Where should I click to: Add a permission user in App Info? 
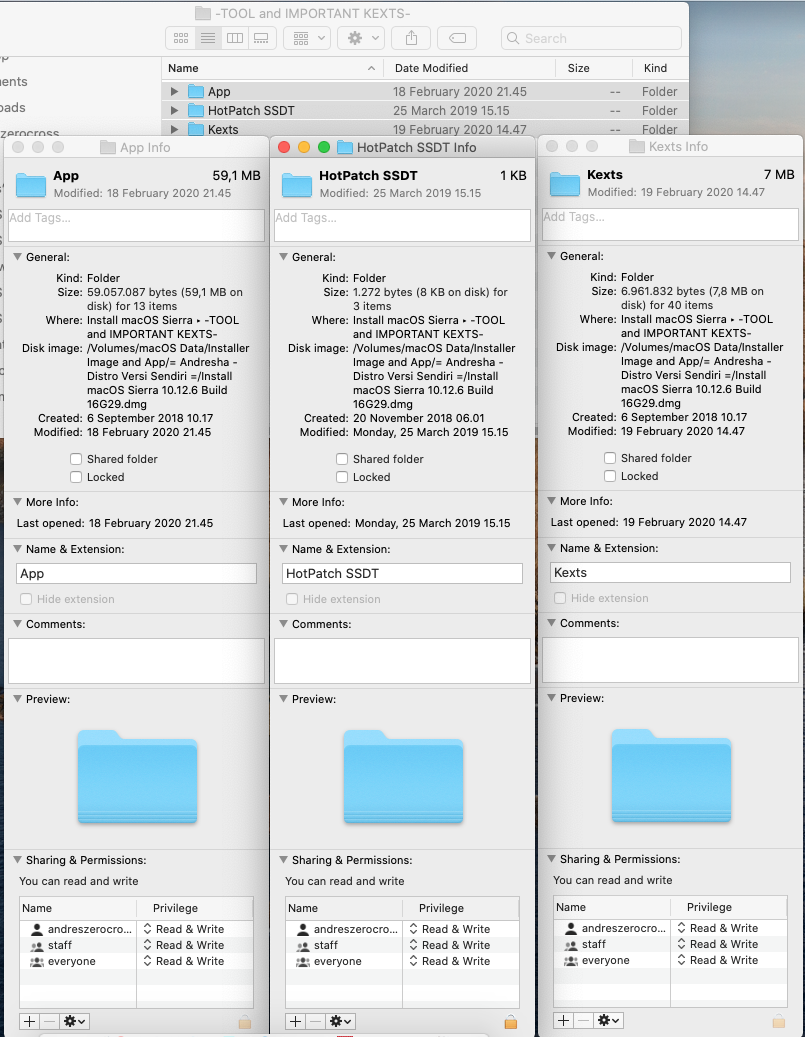pos(29,1021)
